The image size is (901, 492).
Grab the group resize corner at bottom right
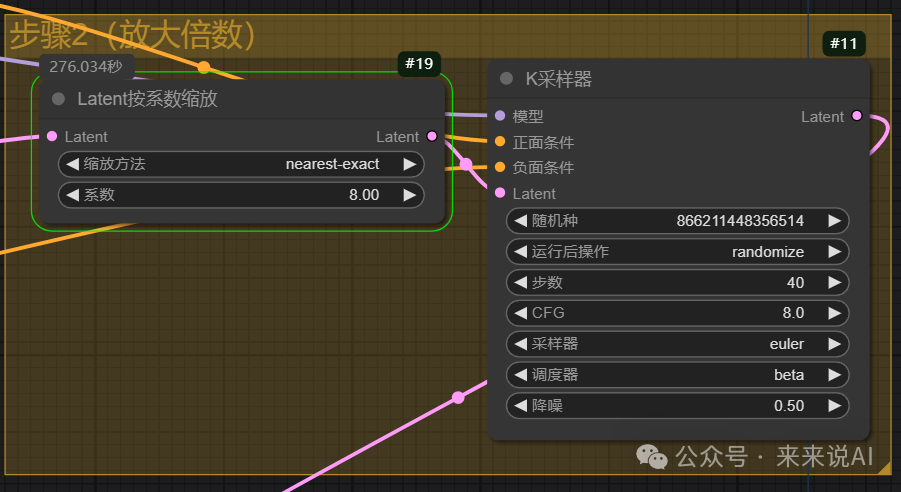tap(884, 468)
